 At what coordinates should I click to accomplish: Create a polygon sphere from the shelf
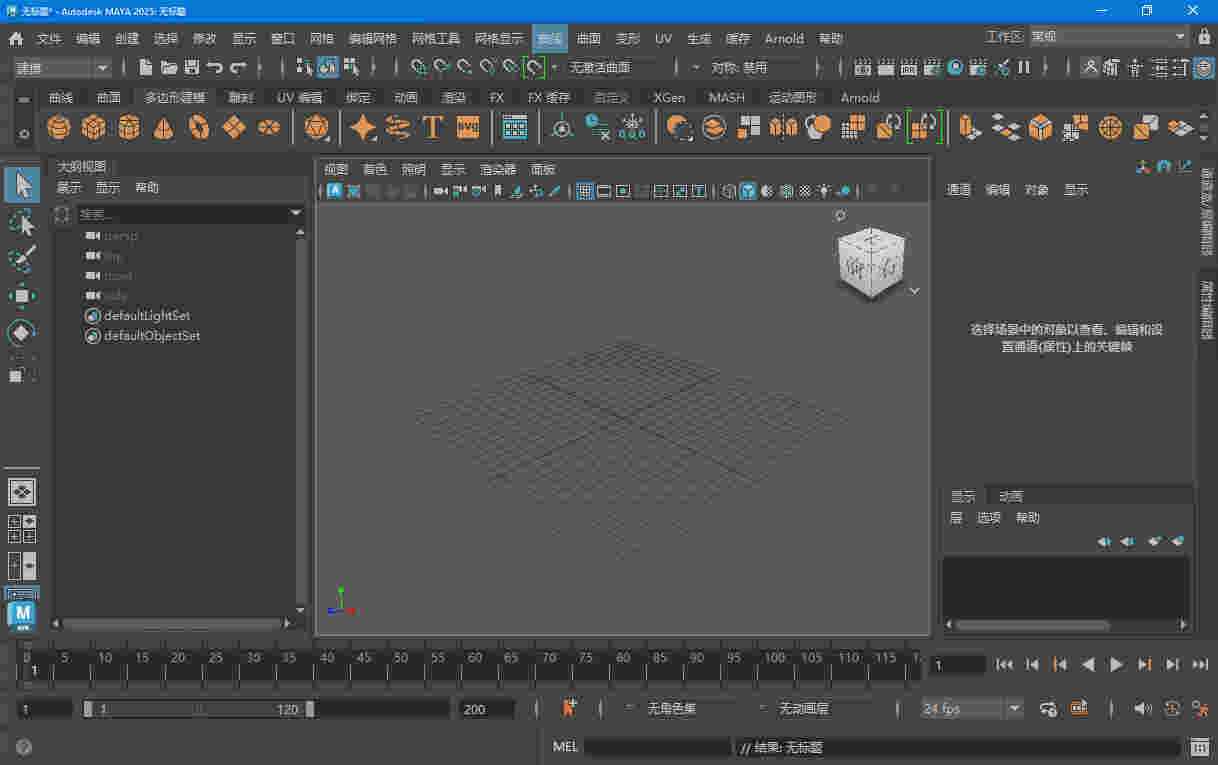60,128
